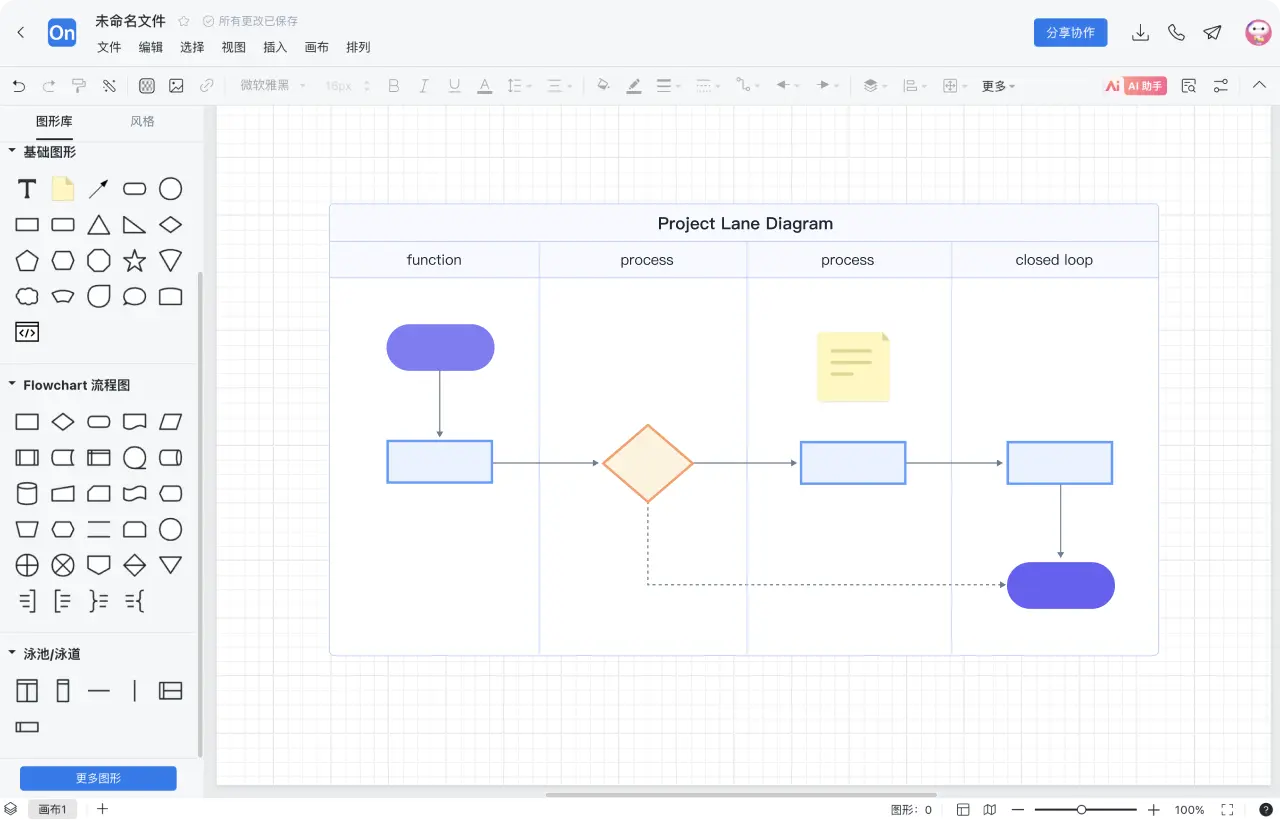
Task: Click the 分享协作 button
Action: click(1070, 33)
